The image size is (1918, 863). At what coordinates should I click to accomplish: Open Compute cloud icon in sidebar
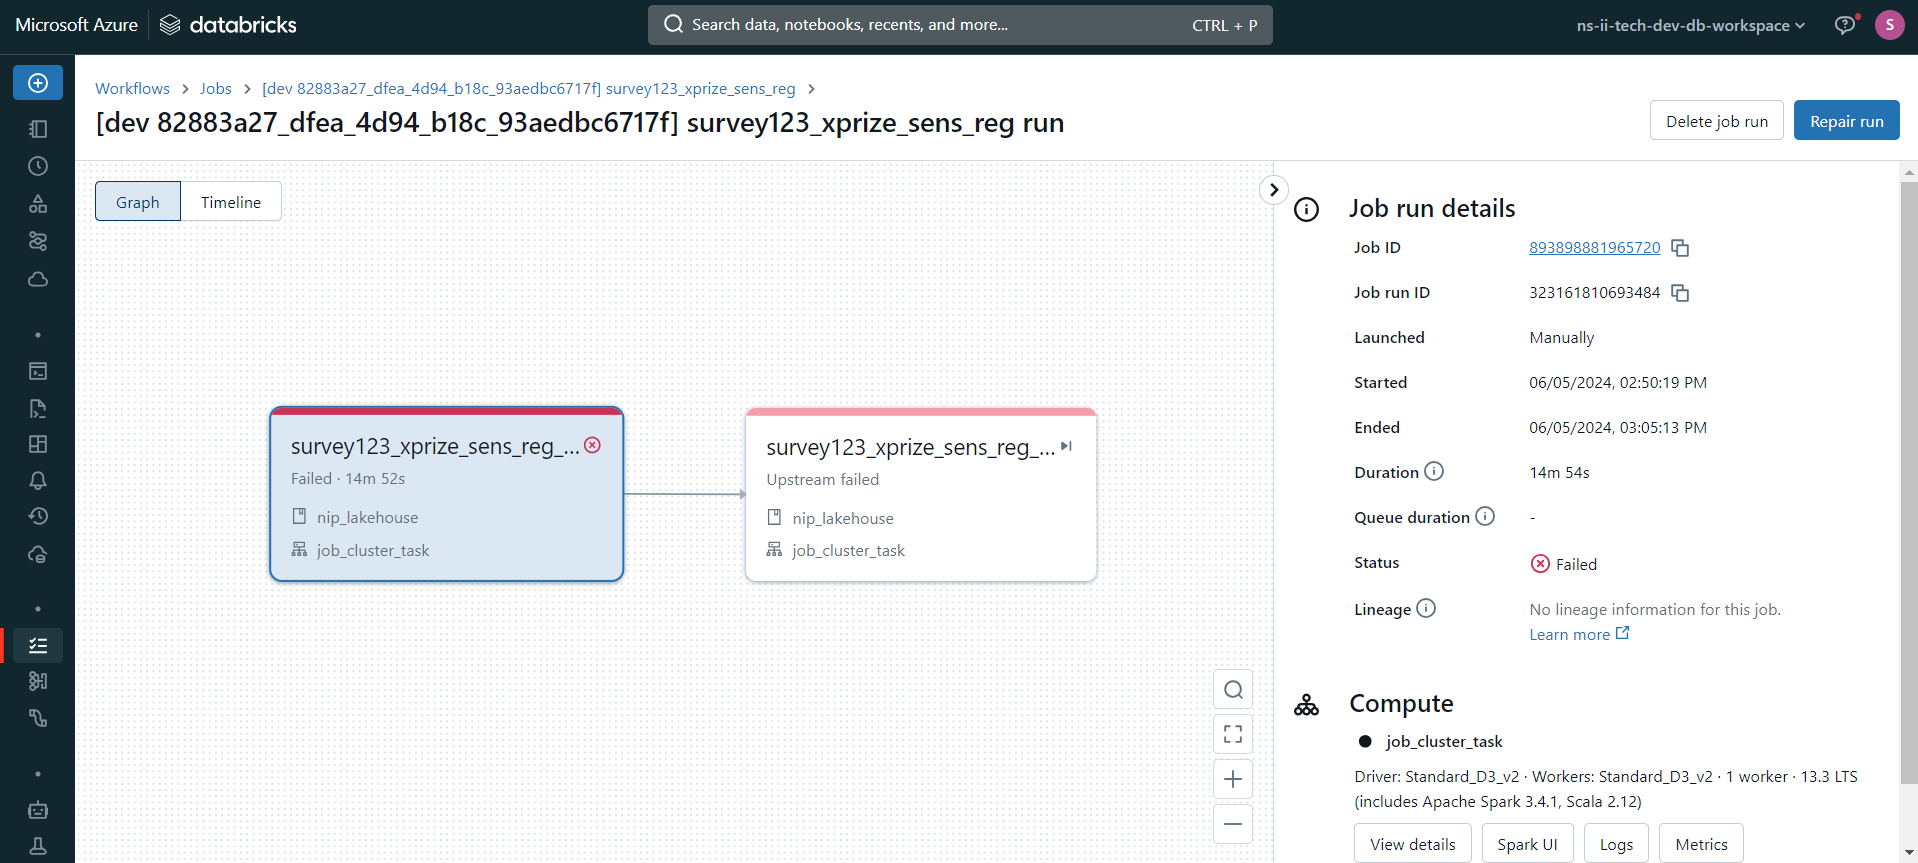(38, 279)
